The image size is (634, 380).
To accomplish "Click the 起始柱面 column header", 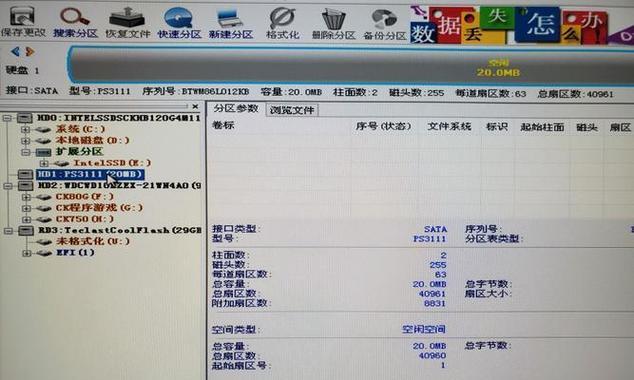I will coord(542,127).
